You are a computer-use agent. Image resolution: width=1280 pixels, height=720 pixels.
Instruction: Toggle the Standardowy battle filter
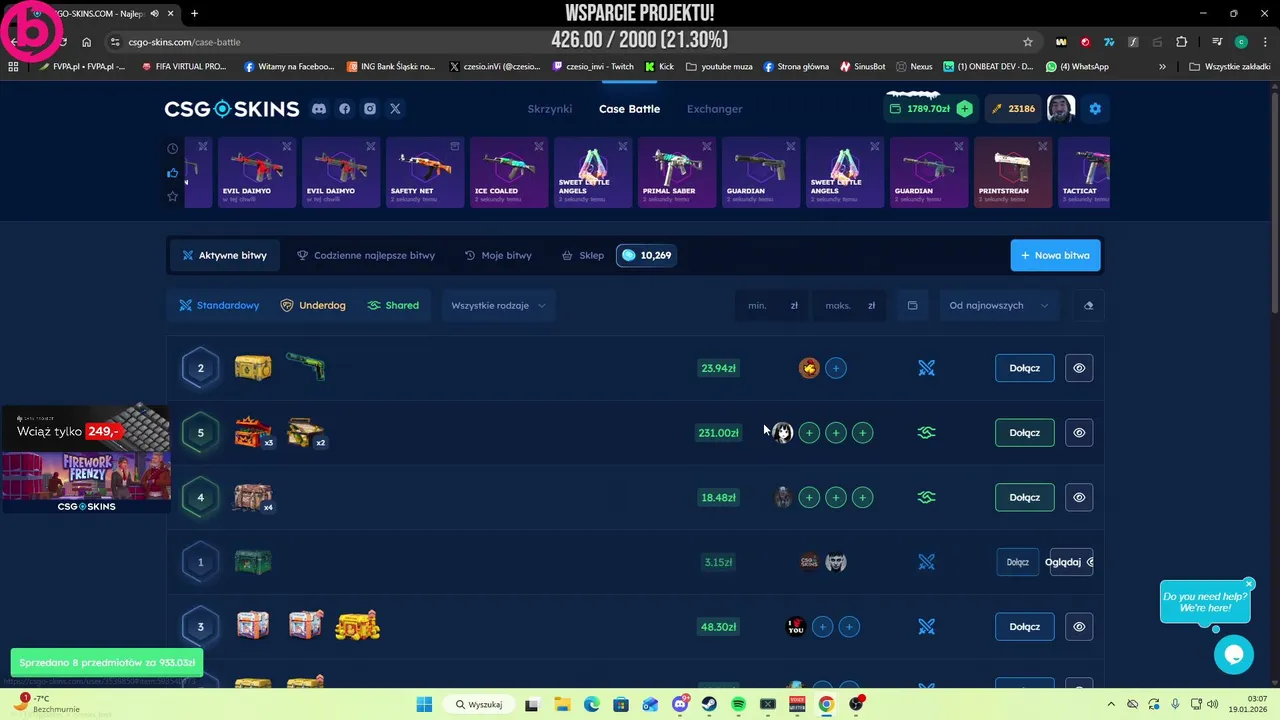click(219, 305)
